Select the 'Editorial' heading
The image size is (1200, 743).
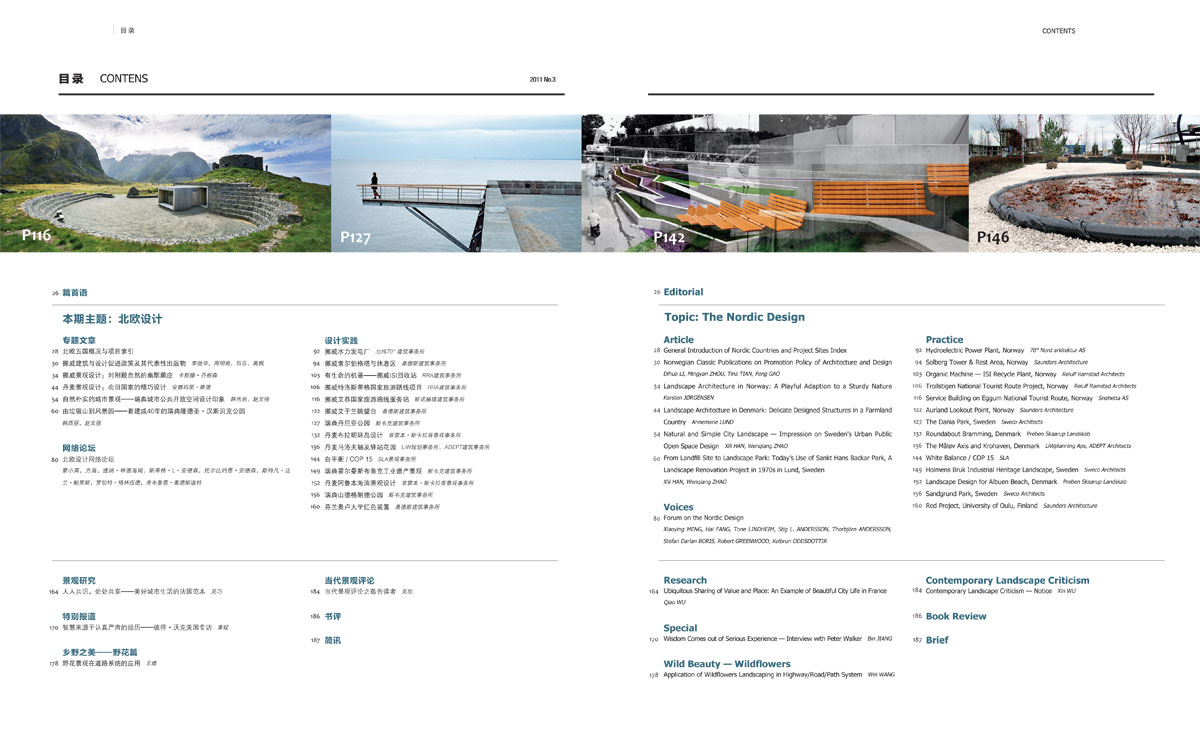pyautogui.click(x=683, y=292)
